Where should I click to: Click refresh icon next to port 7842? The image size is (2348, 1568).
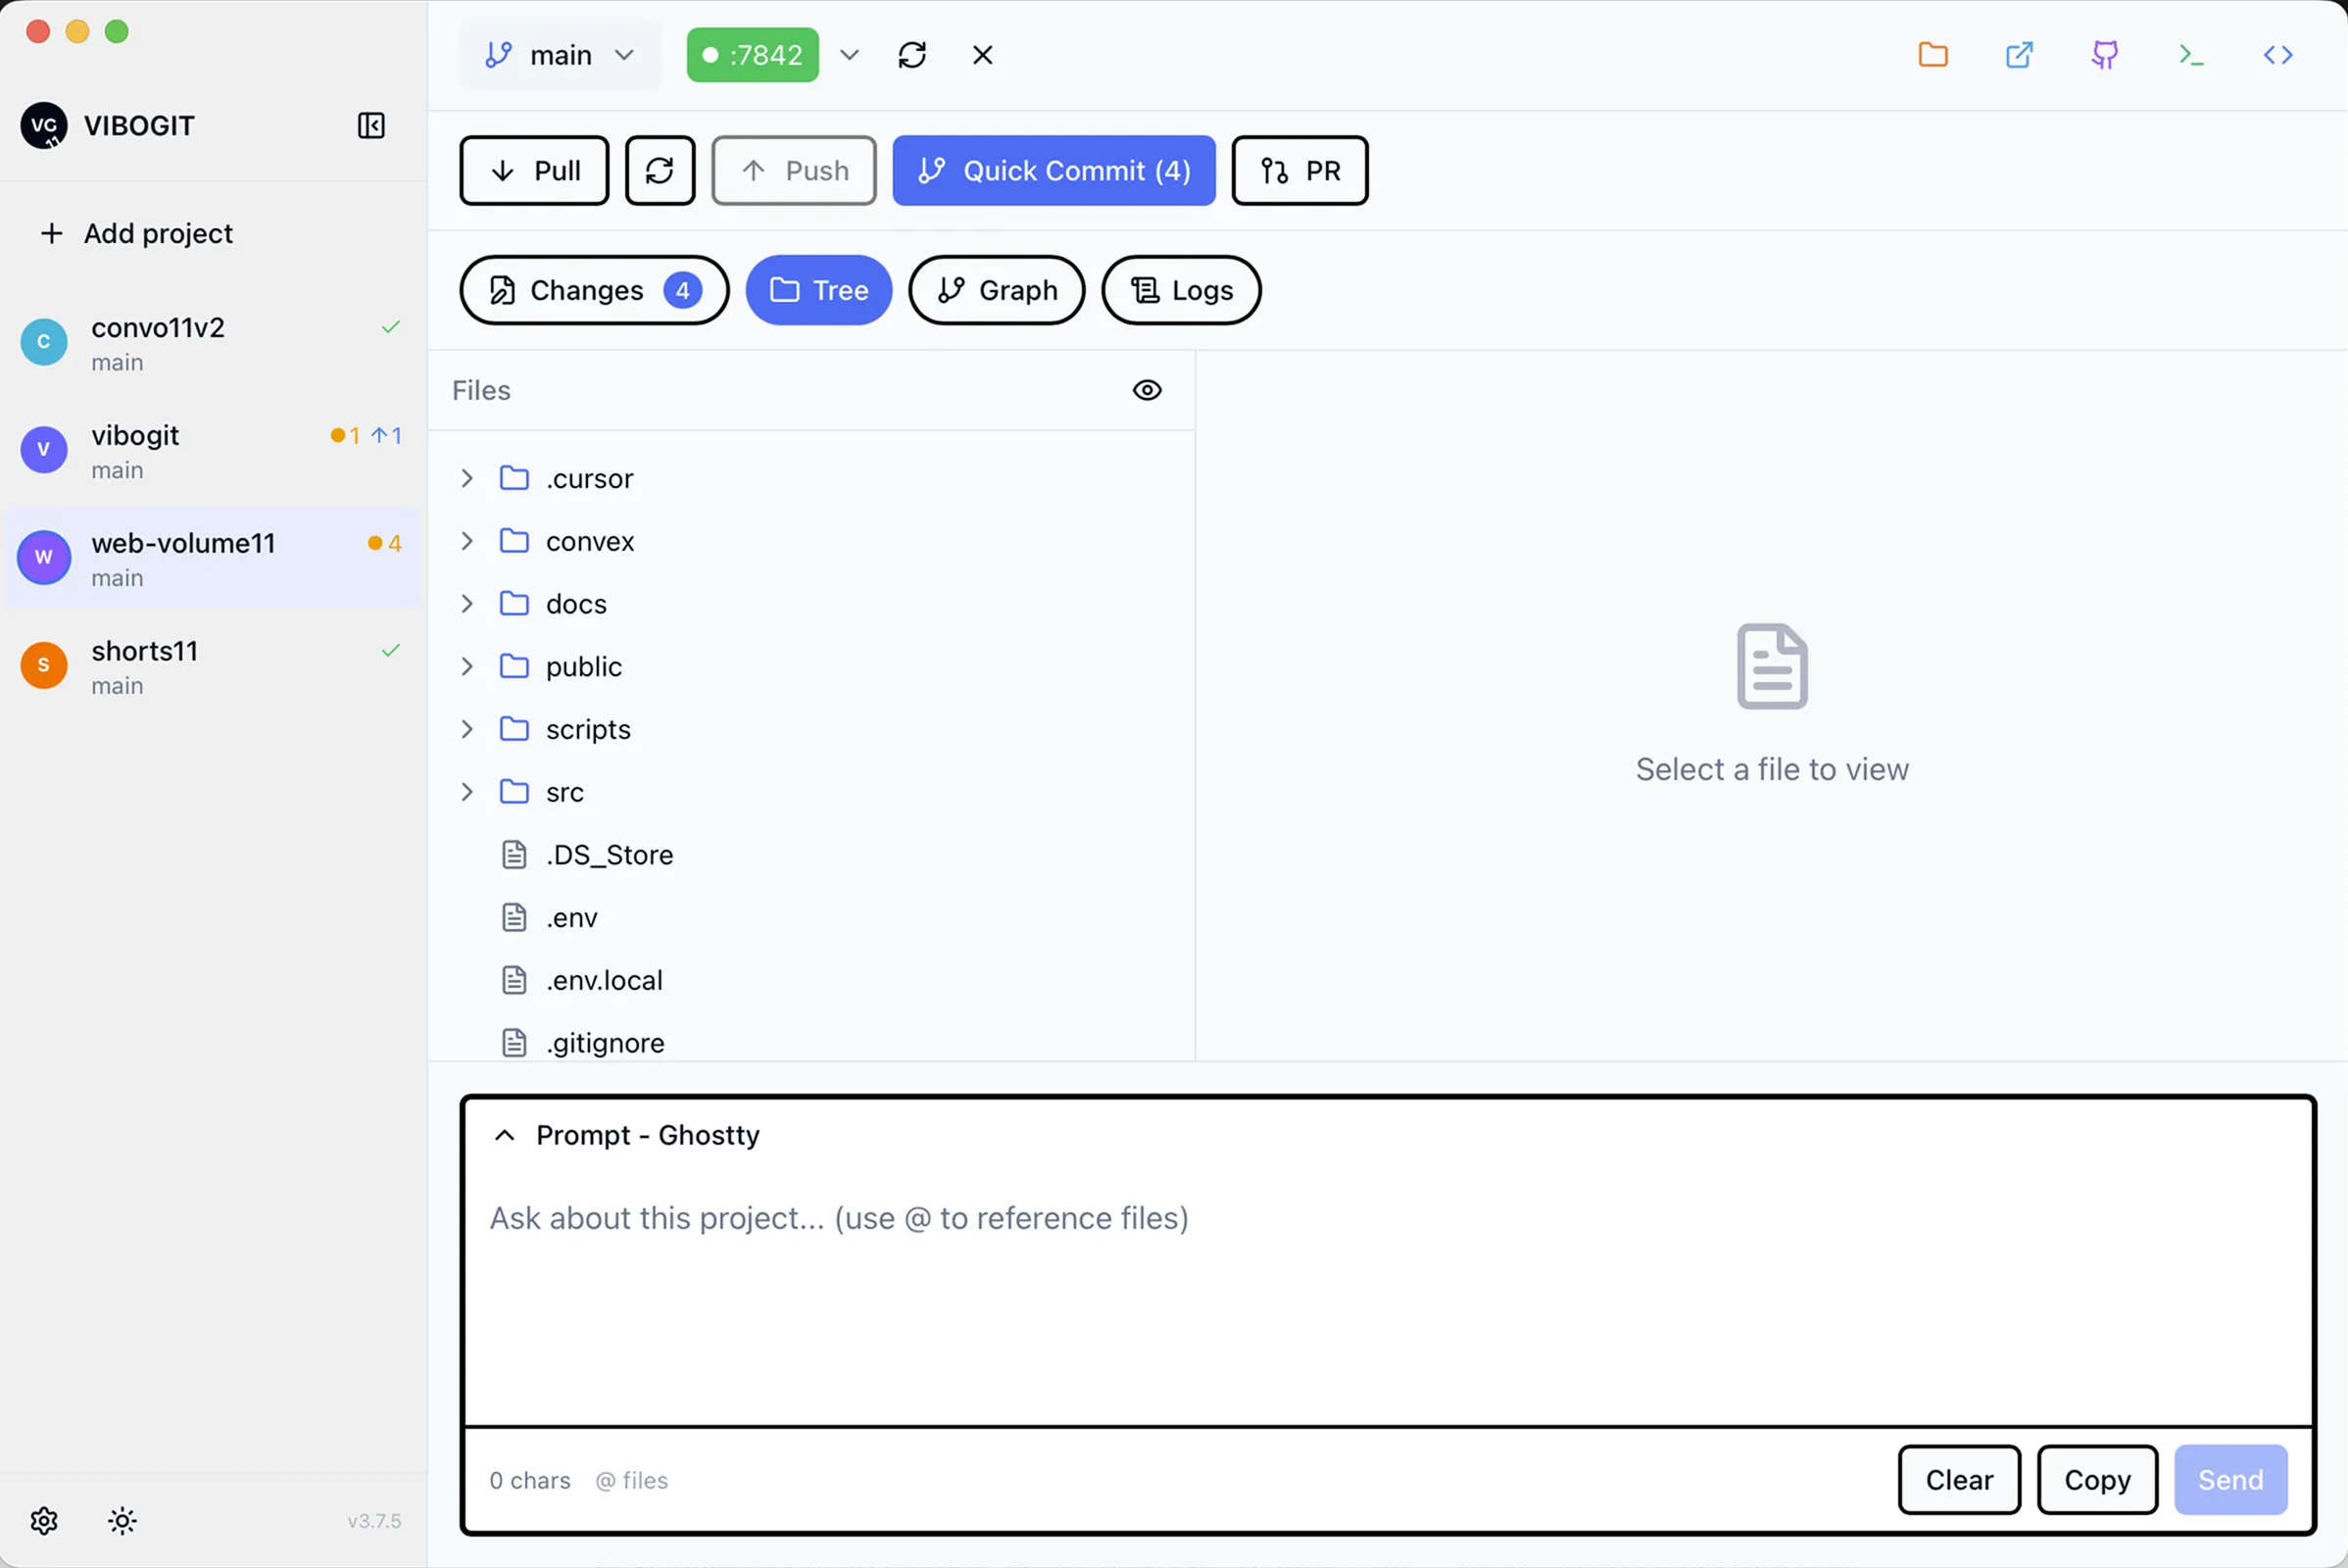click(912, 55)
